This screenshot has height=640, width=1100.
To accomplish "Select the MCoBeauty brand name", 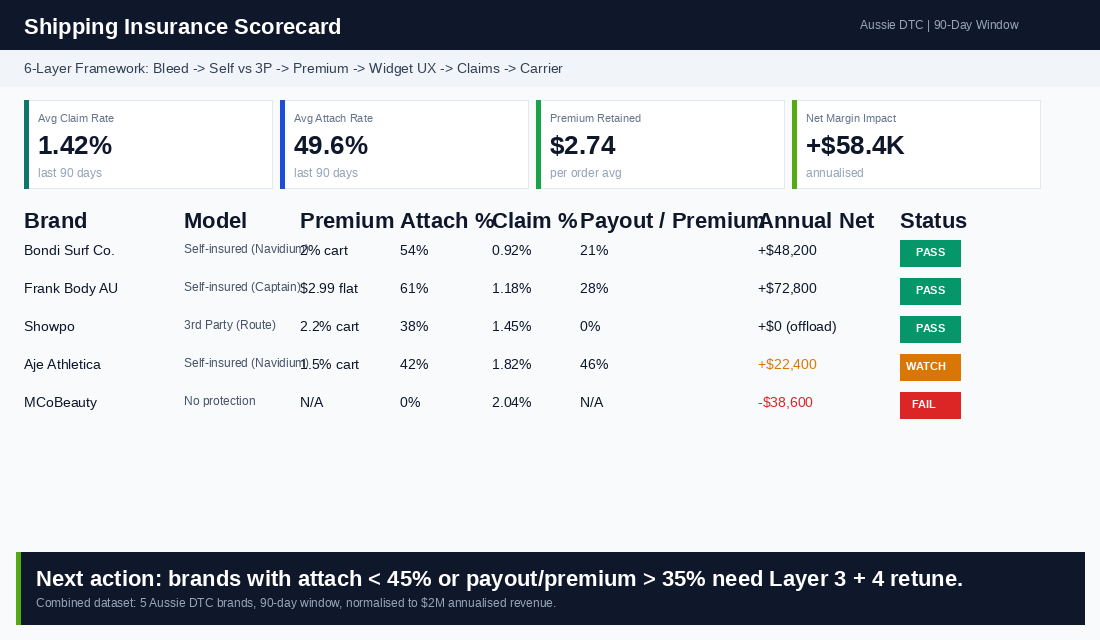I will pyautogui.click(x=60, y=402).
